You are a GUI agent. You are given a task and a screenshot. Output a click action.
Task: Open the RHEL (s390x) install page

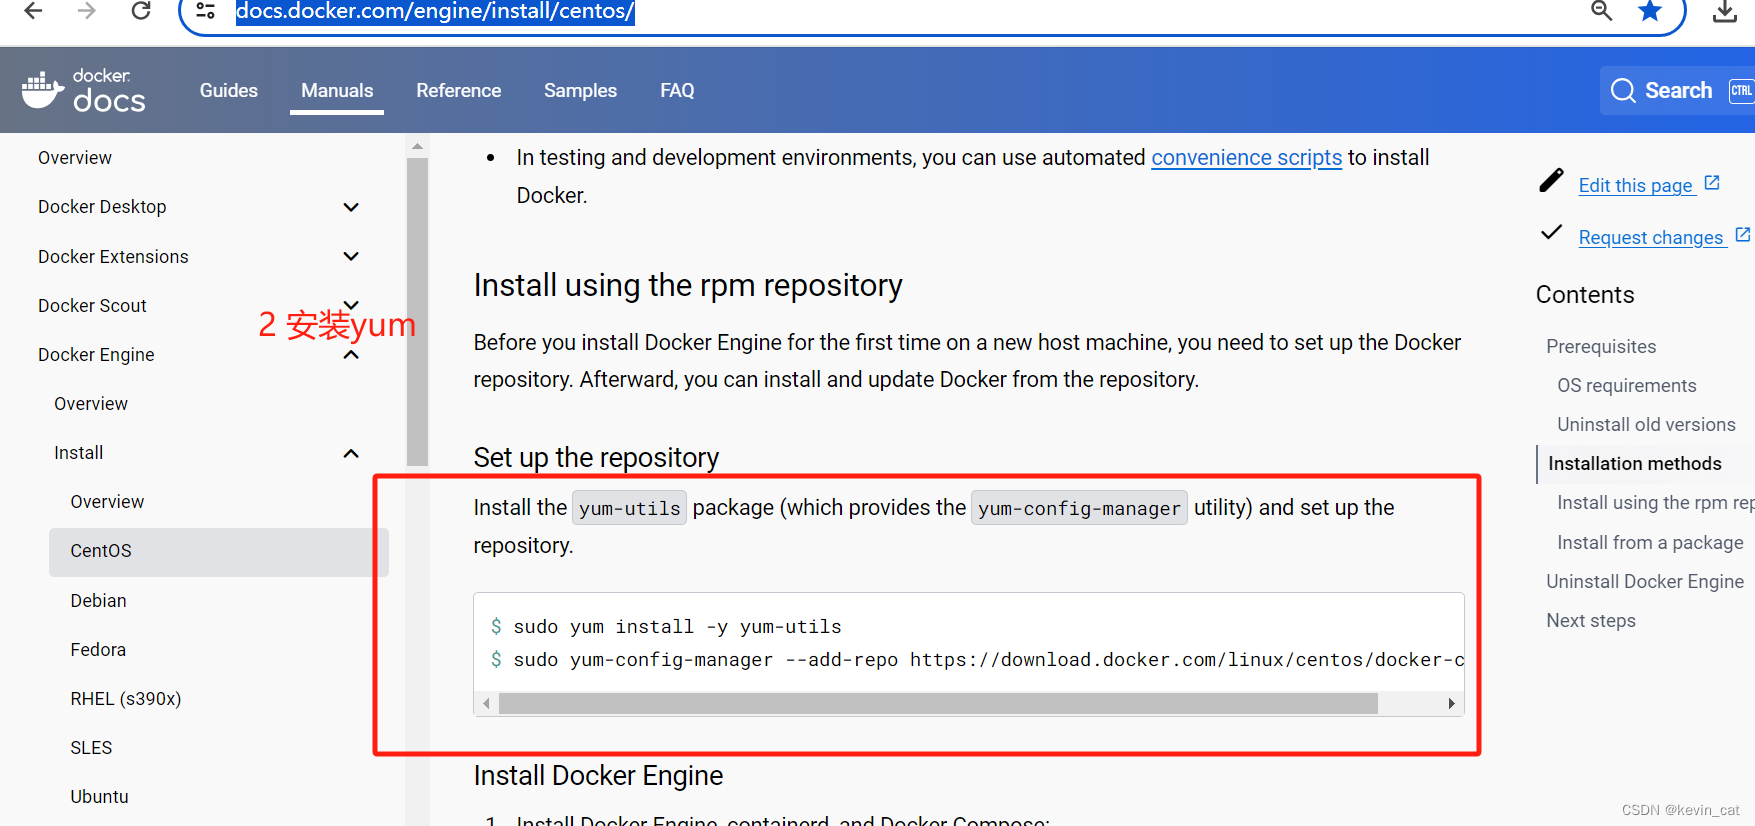(126, 699)
